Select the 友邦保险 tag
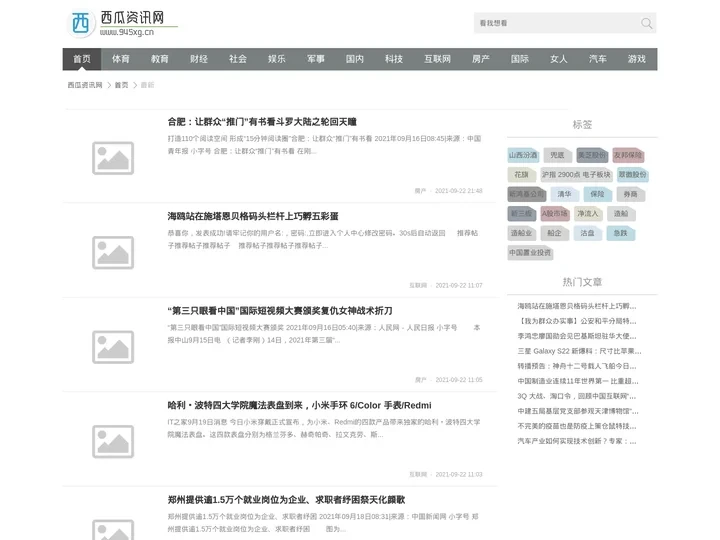This screenshot has height=540, width=720. [628, 155]
